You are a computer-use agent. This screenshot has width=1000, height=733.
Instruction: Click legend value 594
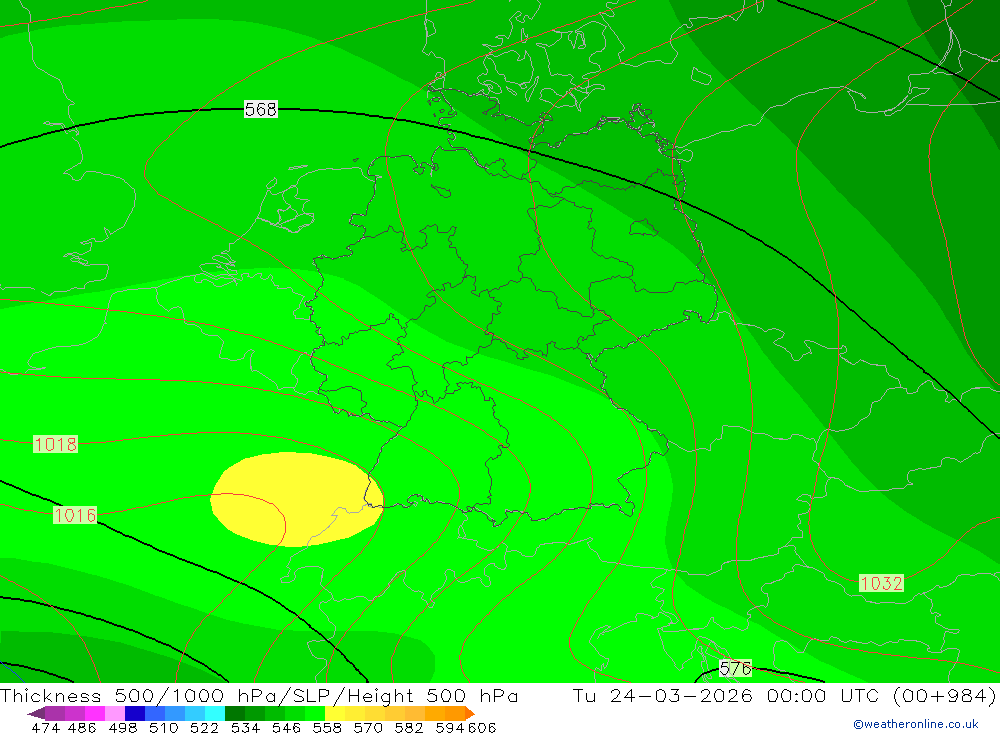coord(450,727)
